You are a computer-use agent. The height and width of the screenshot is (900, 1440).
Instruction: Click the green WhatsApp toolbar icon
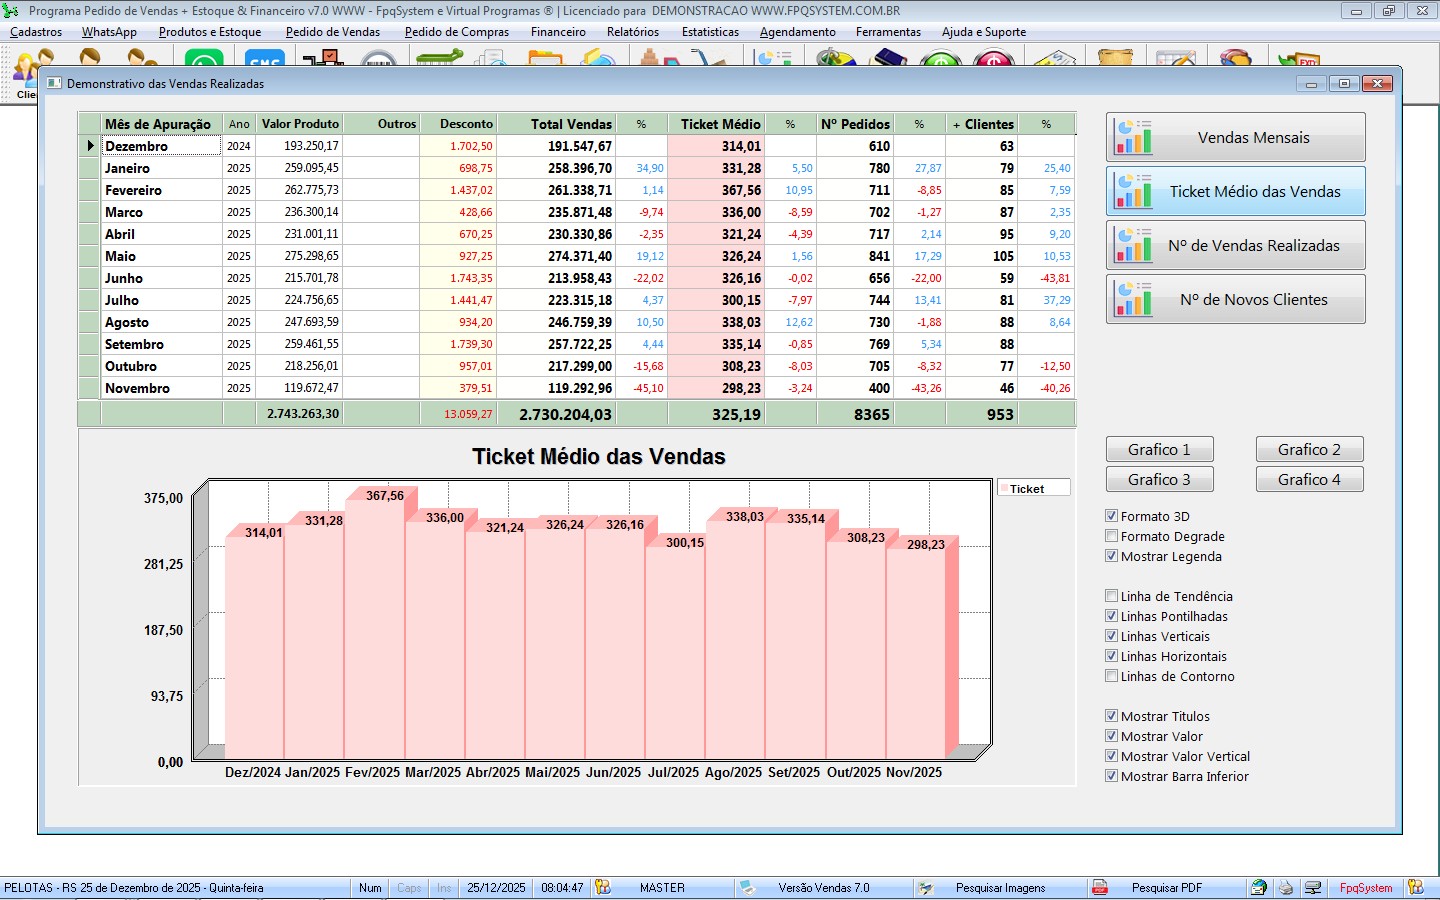pyautogui.click(x=204, y=58)
